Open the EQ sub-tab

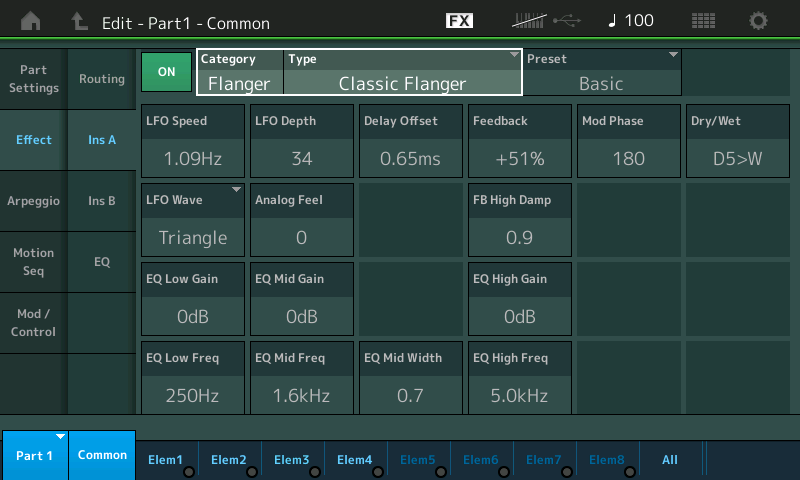[102, 262]
